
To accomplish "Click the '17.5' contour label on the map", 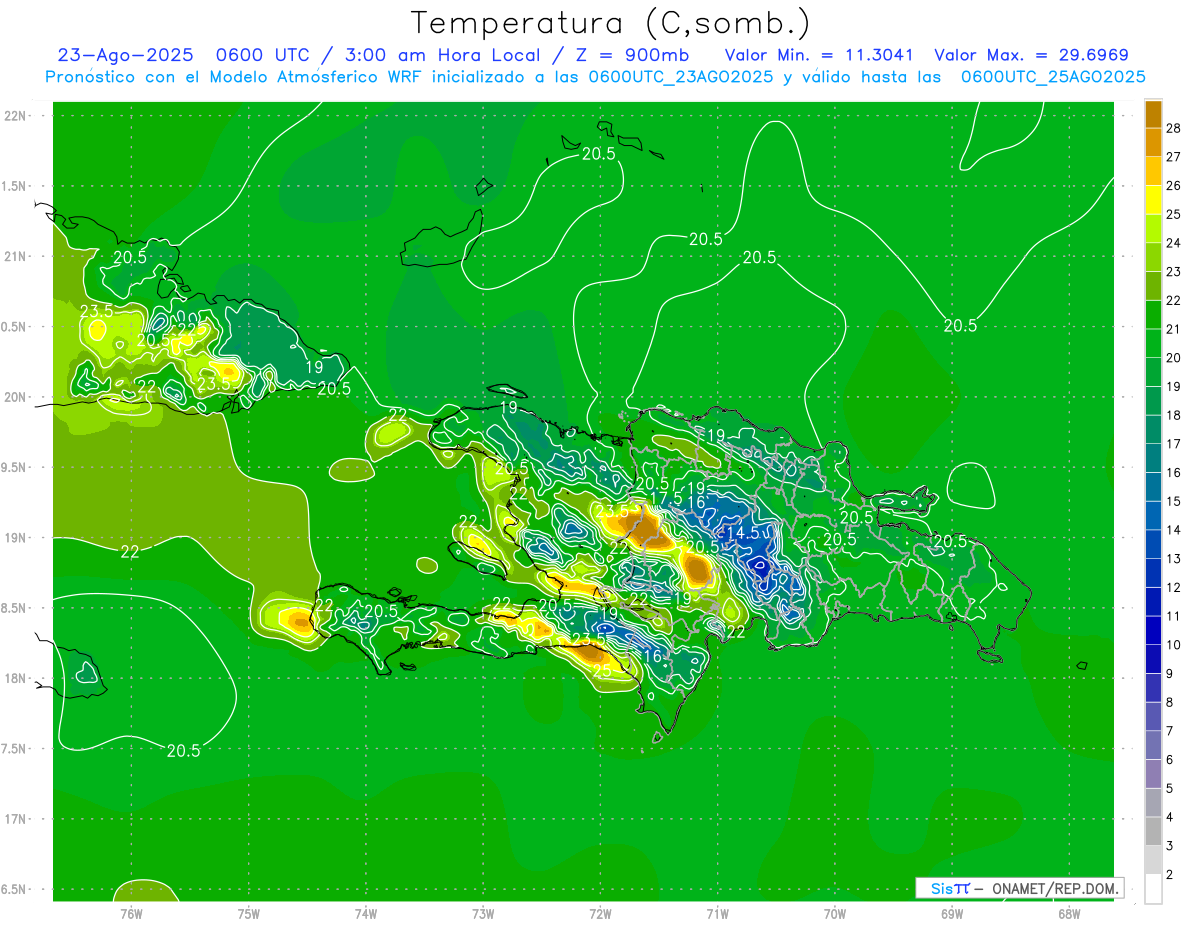I will point(666,498).
